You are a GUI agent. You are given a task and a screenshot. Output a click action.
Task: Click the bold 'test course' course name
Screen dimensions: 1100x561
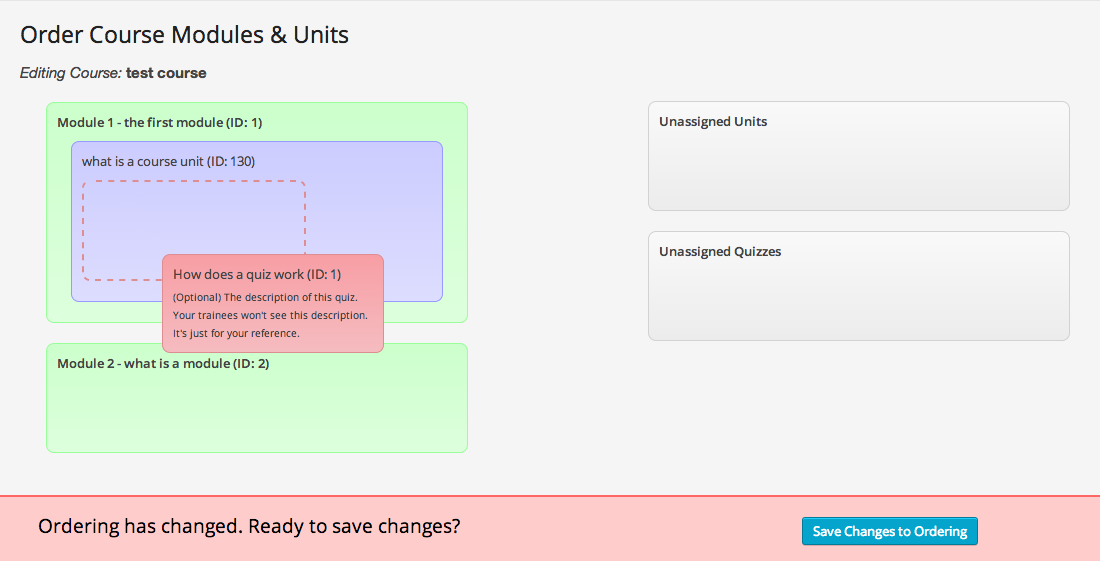(166, 73)
